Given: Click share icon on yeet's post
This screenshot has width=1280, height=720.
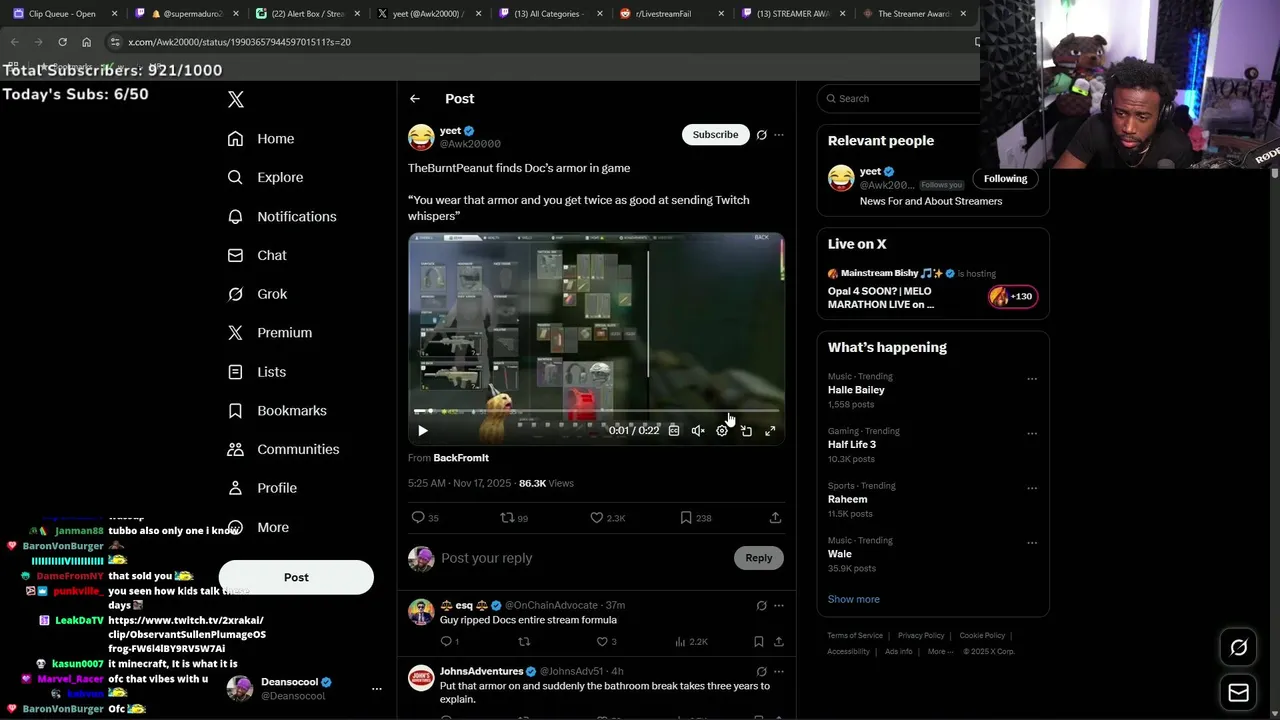Looking at the screenshot, I should 775,518.
